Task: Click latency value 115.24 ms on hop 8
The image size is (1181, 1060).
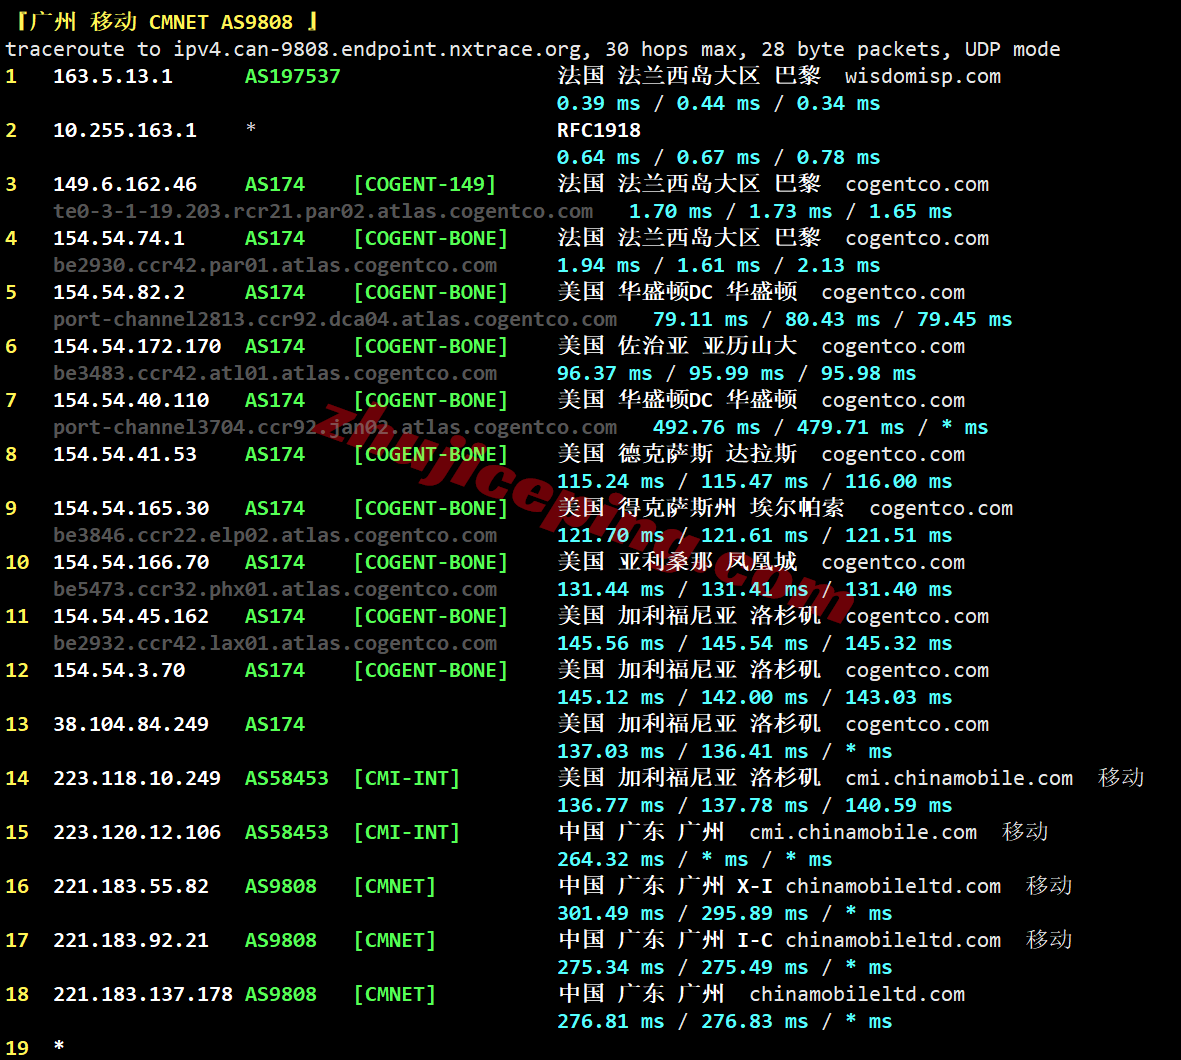Action: [x=610, y=481]
